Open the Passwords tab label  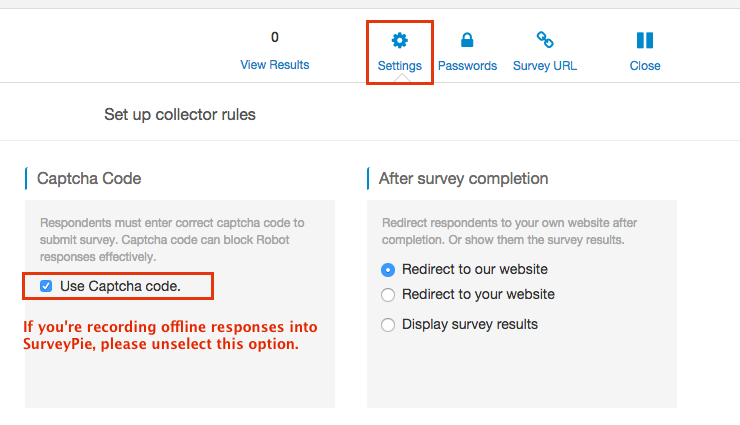[467, 66]
